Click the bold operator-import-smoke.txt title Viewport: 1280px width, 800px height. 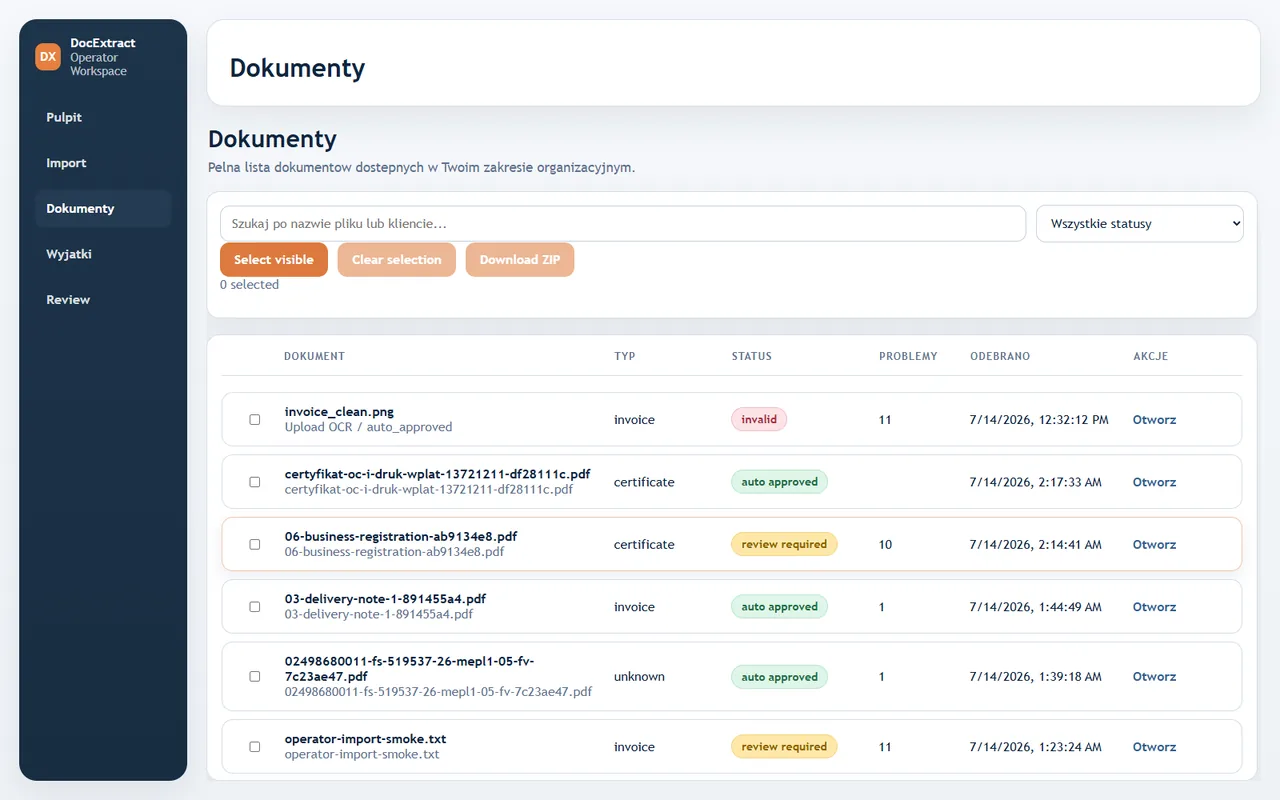(365, 739)
